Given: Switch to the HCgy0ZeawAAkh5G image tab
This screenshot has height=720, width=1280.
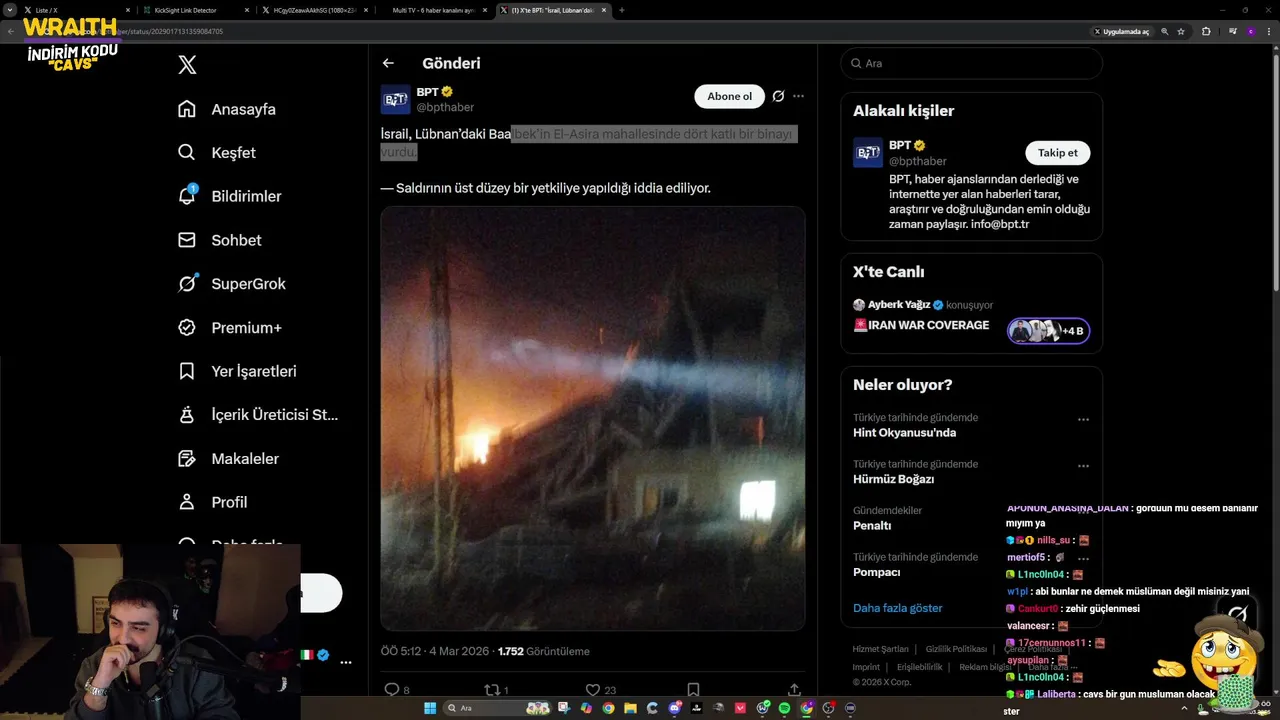Looking at the screenshot, I should 313,10.
